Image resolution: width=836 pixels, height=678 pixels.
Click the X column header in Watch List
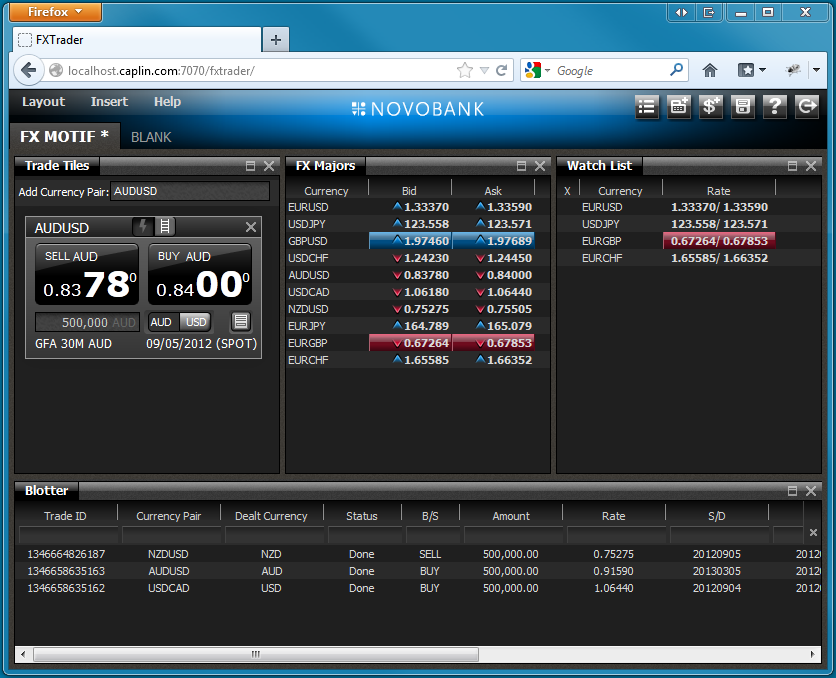coord(567,191)
